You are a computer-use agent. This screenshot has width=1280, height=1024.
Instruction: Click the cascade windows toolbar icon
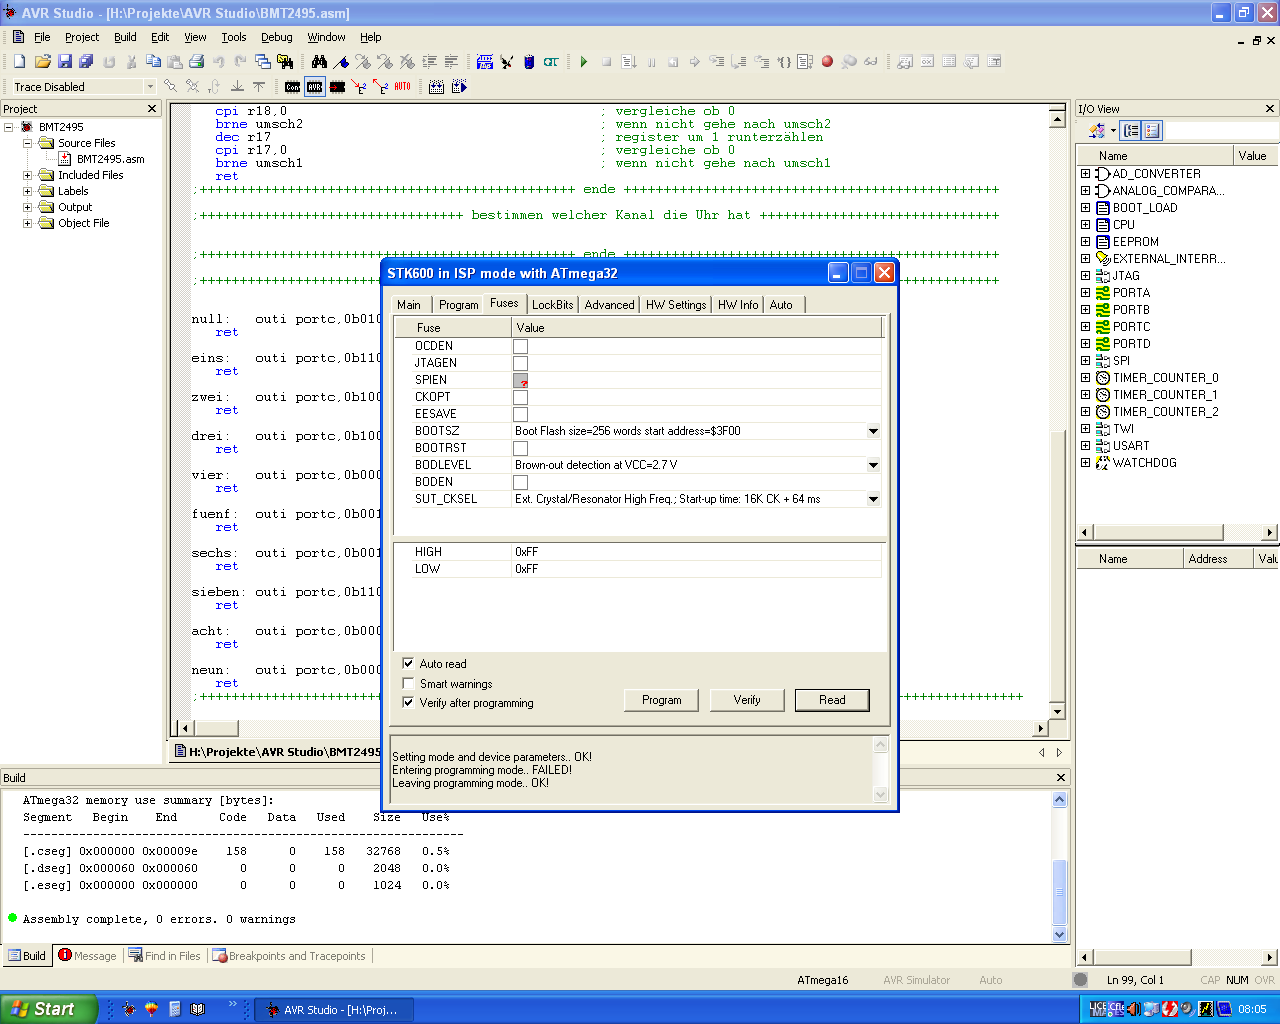[262, 62]
